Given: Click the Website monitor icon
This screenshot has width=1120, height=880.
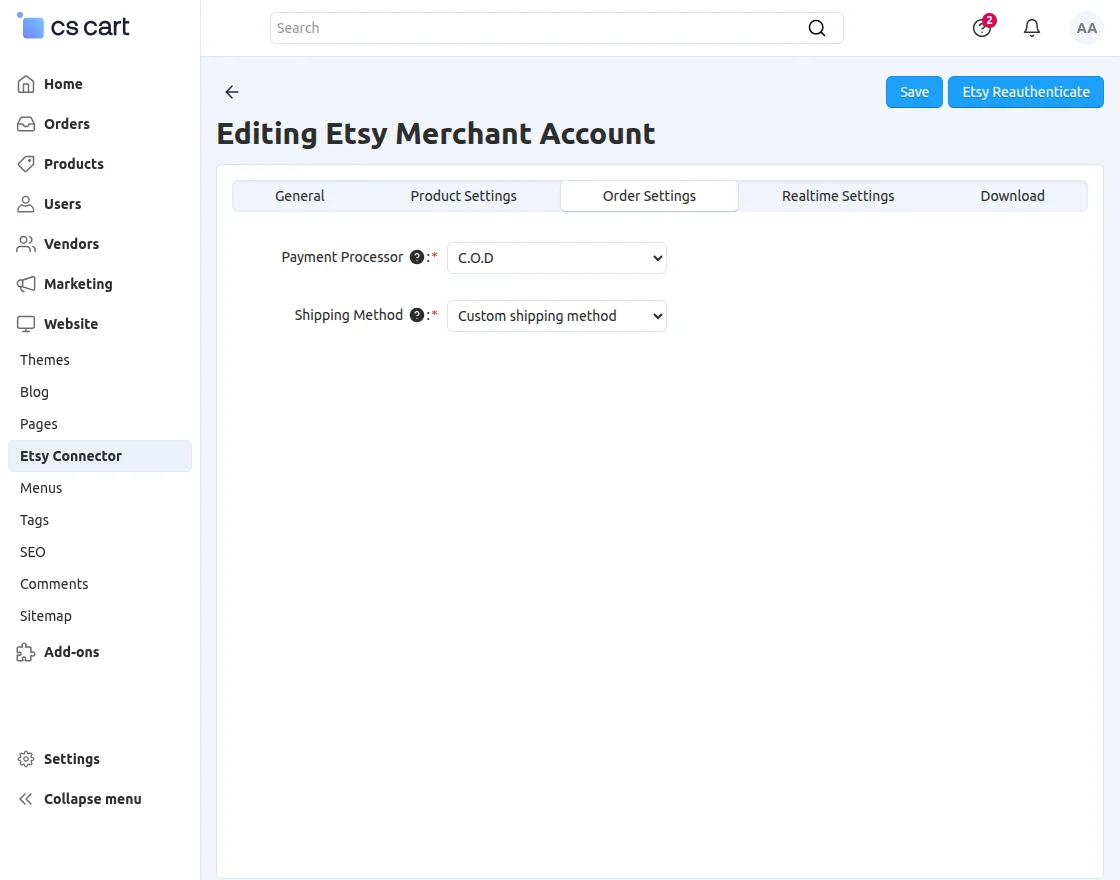Looking at the screenshot, I should coord(26,324).
